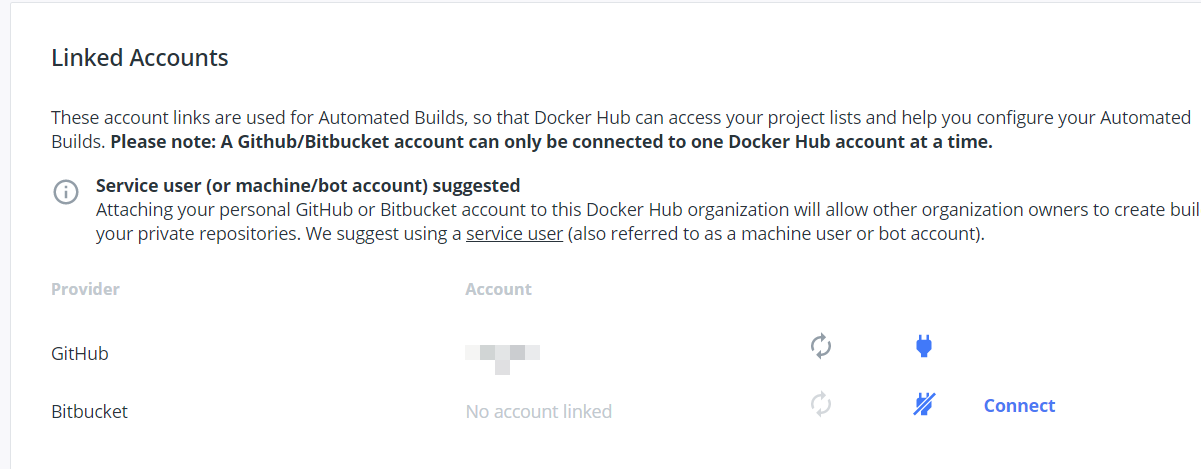Click the greyed-out Bitbucket refresh icon
This screenshot has height=469, width=1201.
pos(821,404)
